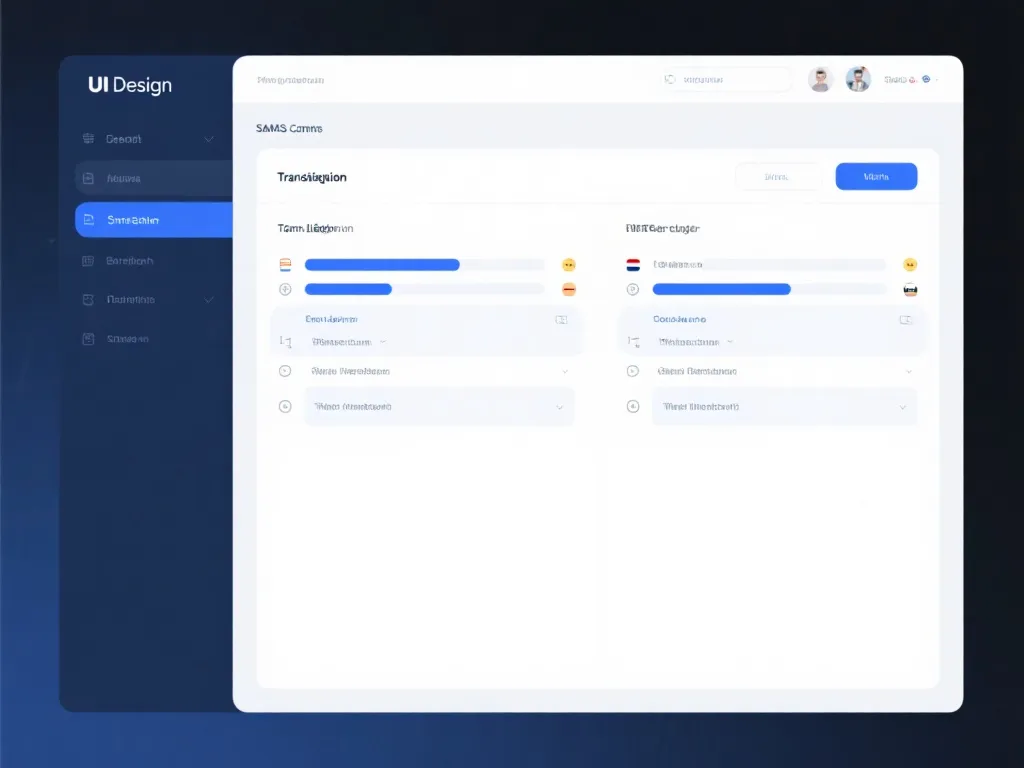Click the orange list icon in left column
Viewport: 1024px width, 768px height.
click(x=285, y=264)
